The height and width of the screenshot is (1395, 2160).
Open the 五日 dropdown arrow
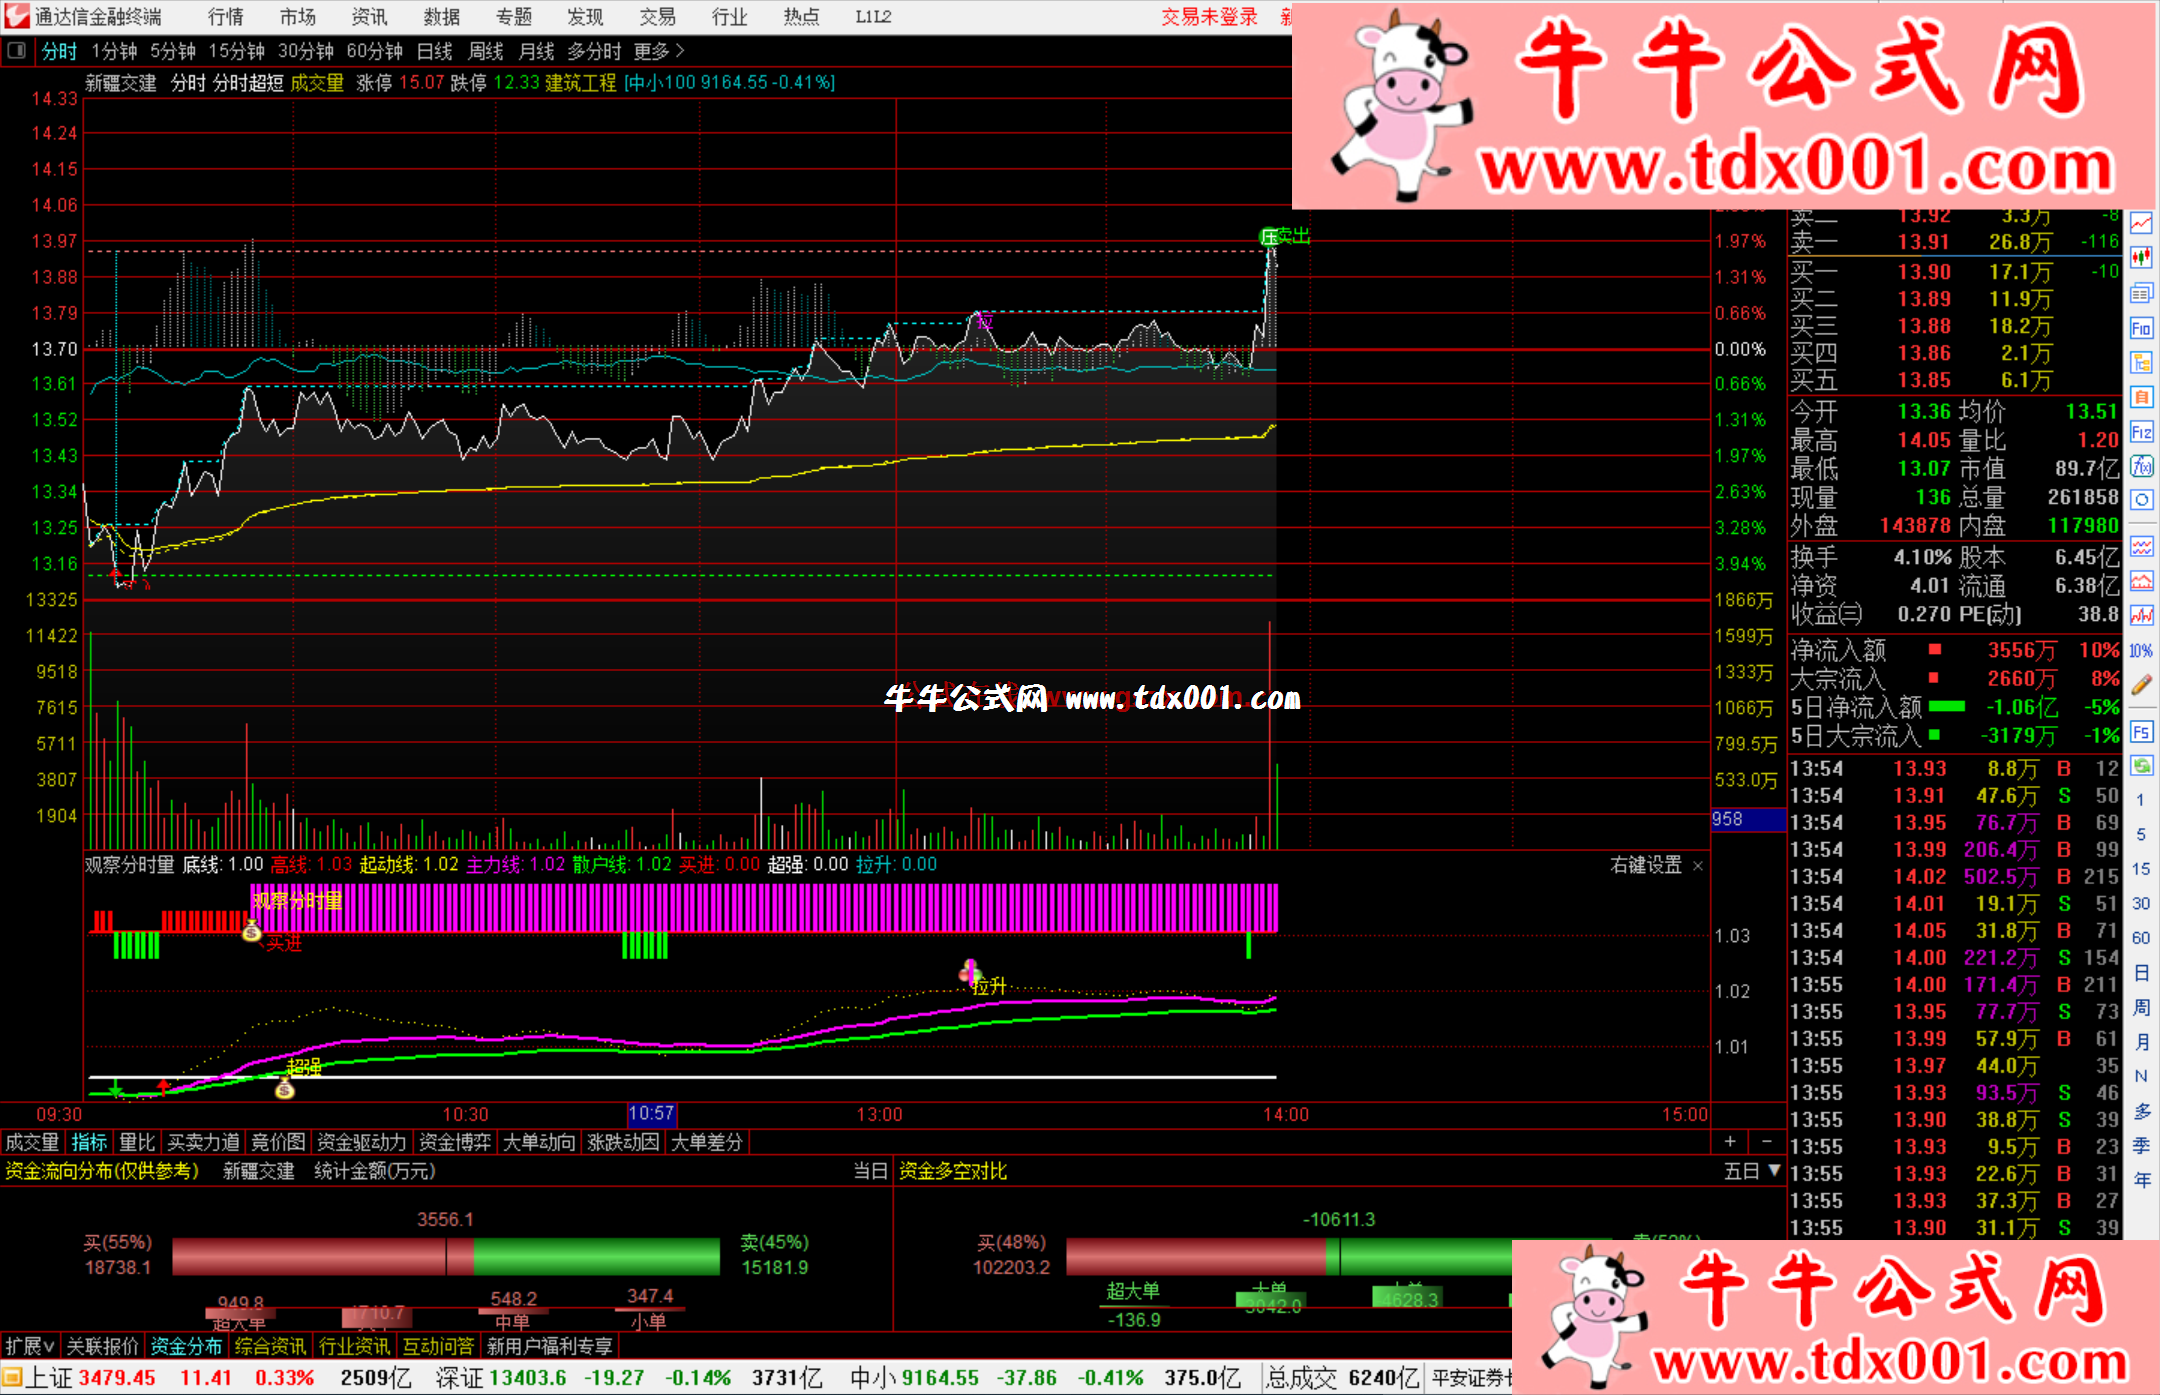pos(1774,1170)
